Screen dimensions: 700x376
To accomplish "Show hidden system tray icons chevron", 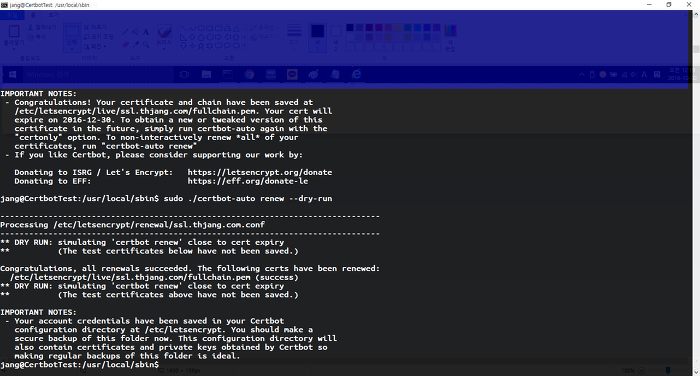I will [582, 75].
